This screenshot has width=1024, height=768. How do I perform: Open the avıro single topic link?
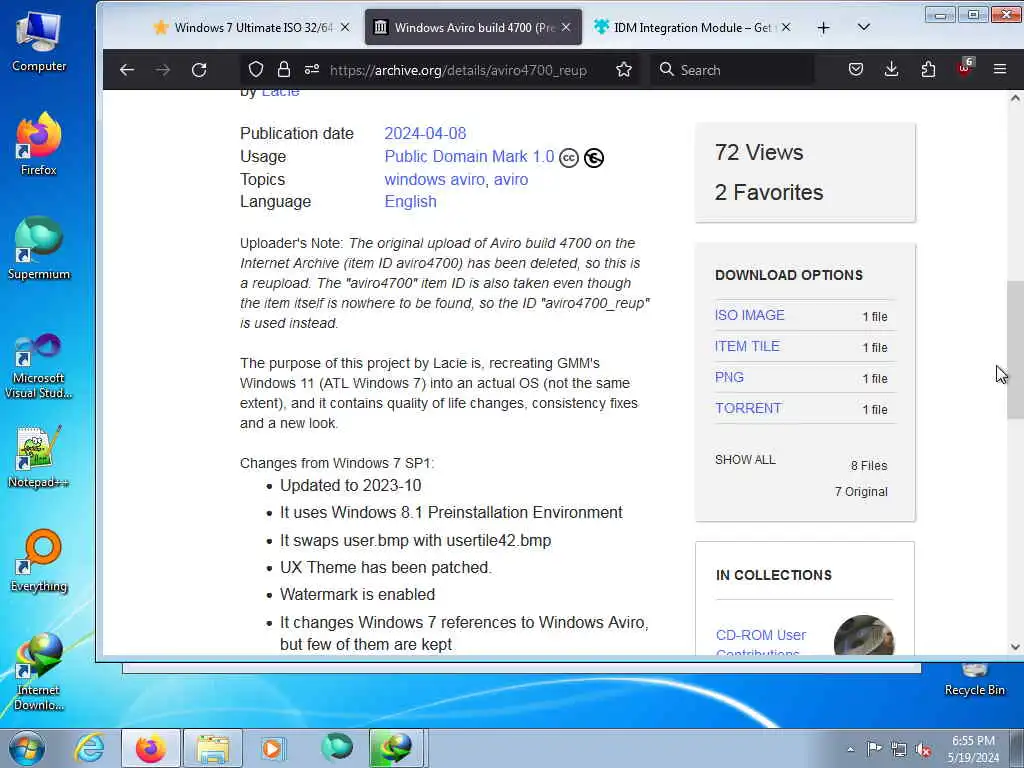point(511,180)
